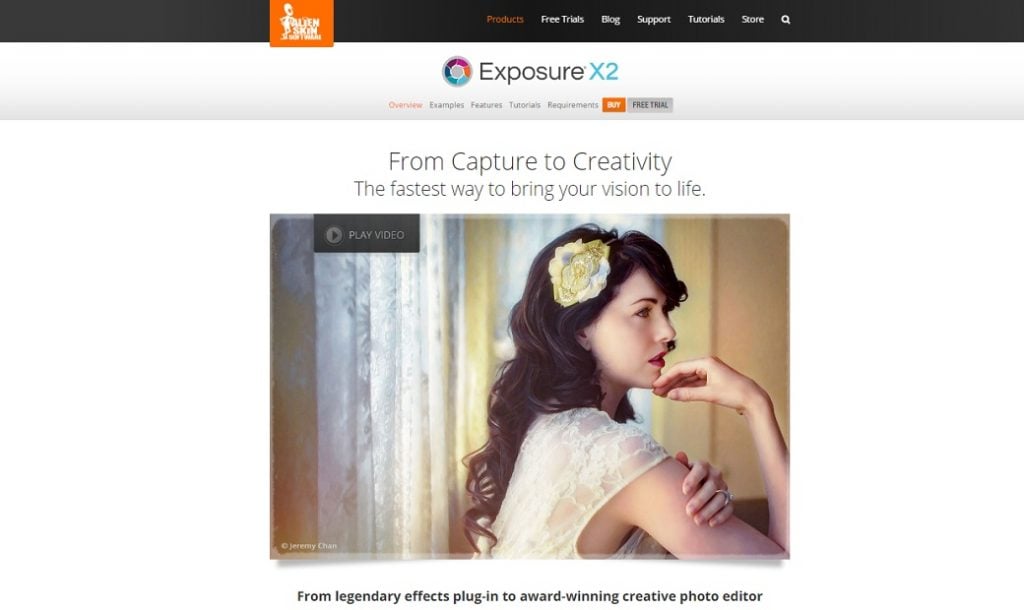Click the featured bride photograph
Screen dimensions: 1024x610
[x=530, y=383]
